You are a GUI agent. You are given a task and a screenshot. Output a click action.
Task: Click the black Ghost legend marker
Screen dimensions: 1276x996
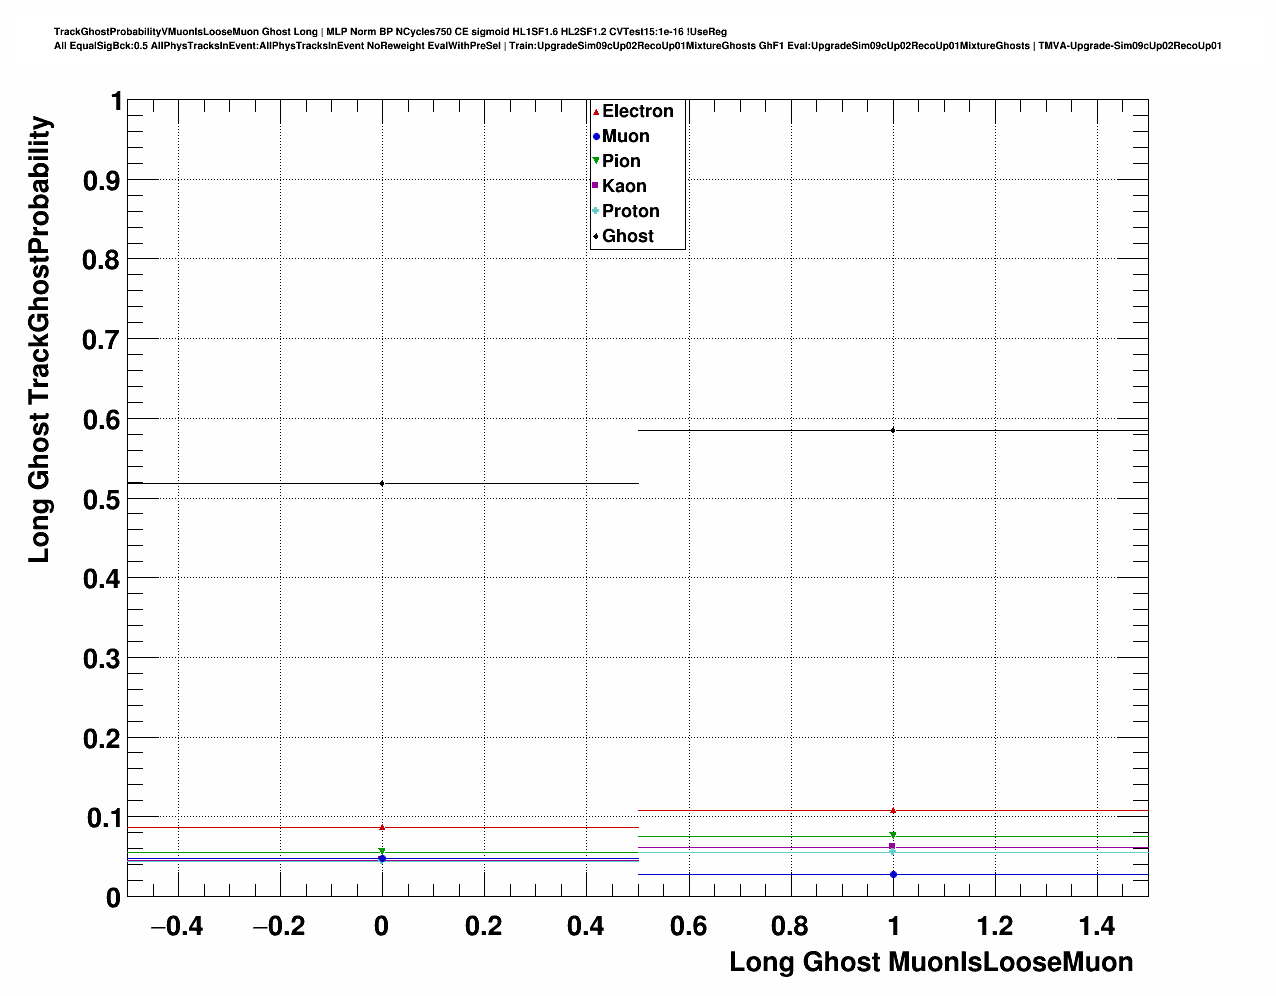tap(596, 236)
